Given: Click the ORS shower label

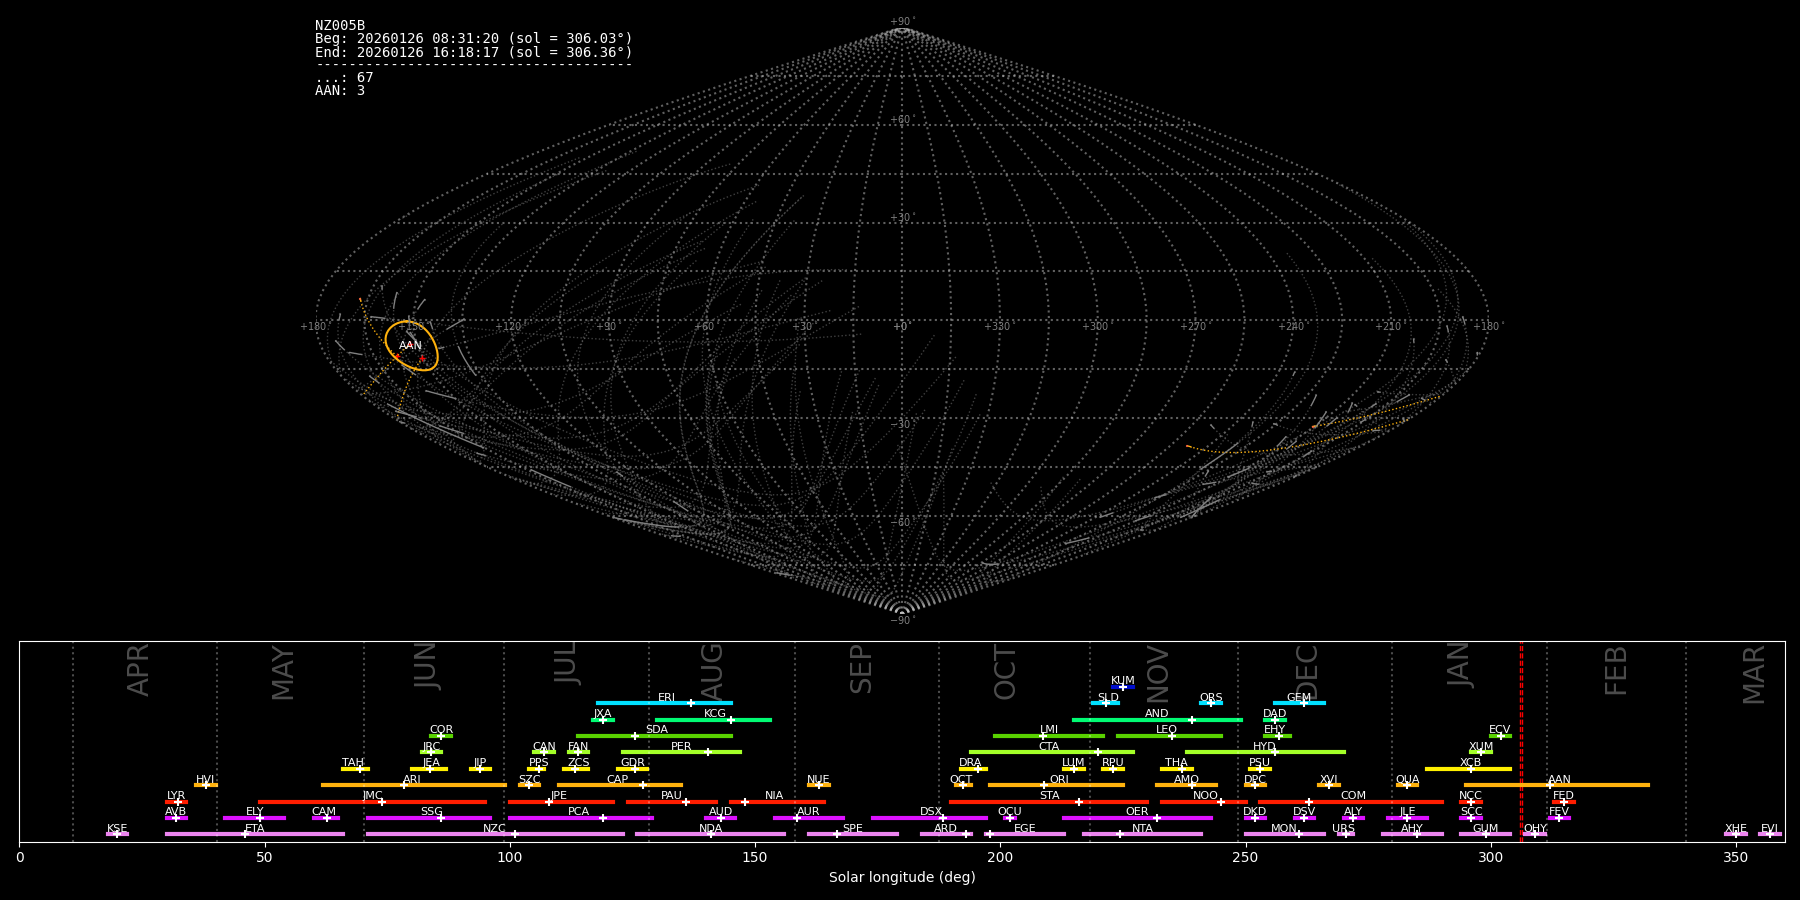Looking at the screenshot, I should pyautogui.click(x=1211, y=698).
